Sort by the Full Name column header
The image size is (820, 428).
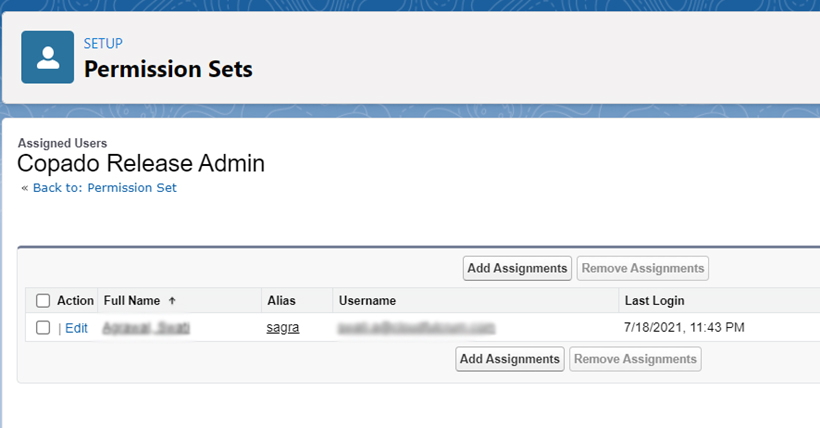[x=132, y=300]
